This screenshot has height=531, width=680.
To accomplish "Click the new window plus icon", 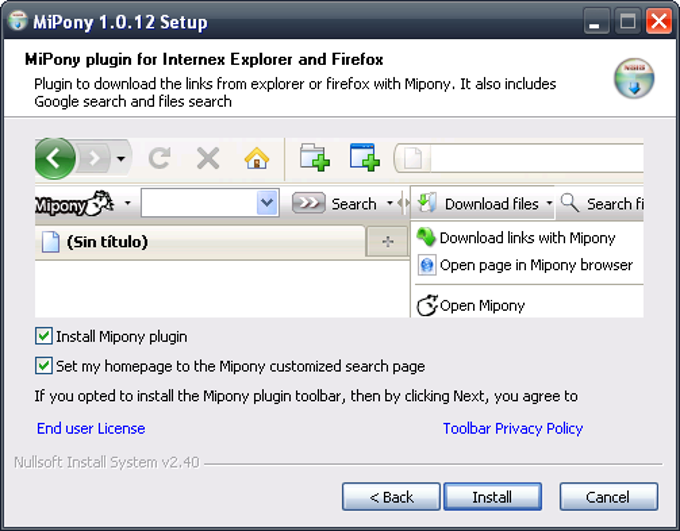I will [364, 157].
